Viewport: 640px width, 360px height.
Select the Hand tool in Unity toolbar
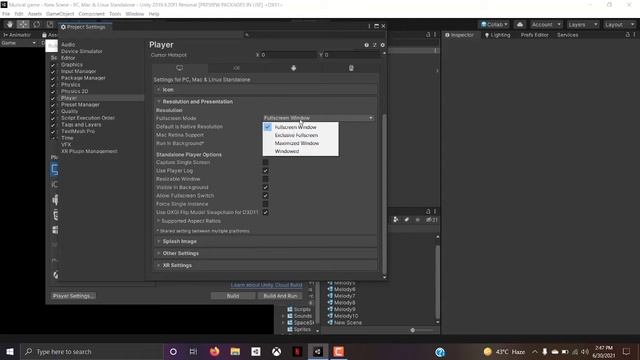pyautogui.click(x=10, y=24)
